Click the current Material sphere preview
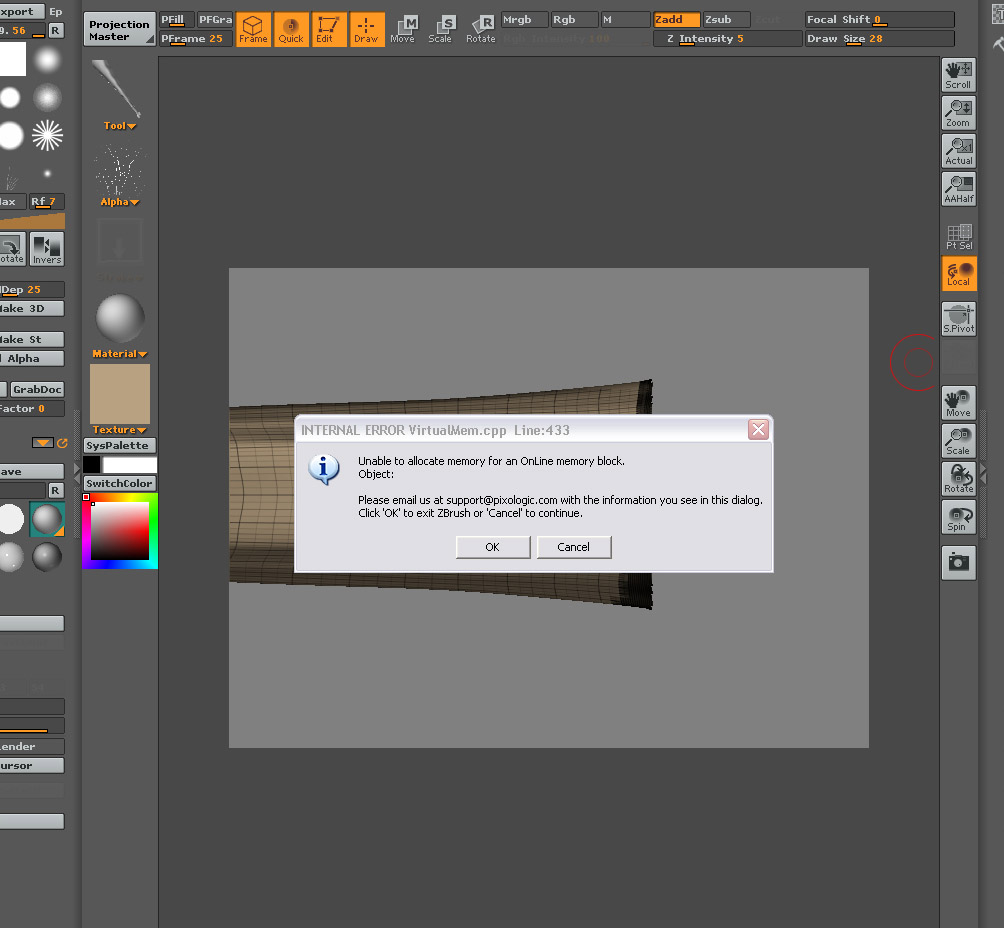The height and width of the screenshot is (928, 1004). click(120, 318)
